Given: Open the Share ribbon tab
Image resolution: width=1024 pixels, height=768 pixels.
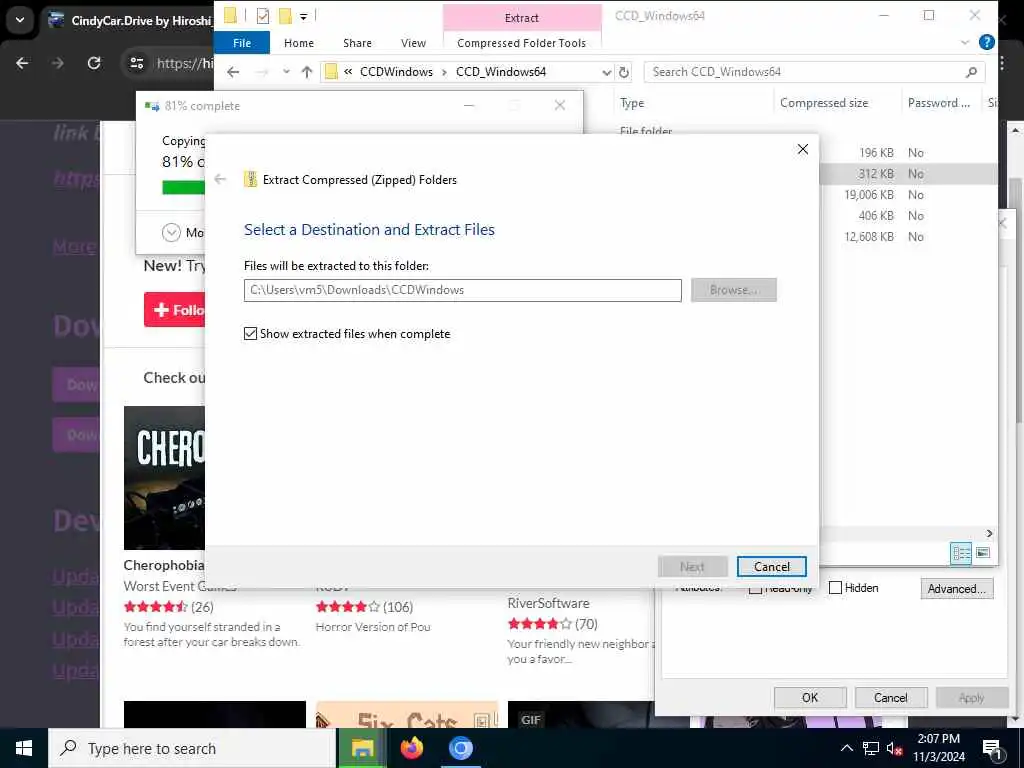Looking at the screenshot, I should click(357, 43).
